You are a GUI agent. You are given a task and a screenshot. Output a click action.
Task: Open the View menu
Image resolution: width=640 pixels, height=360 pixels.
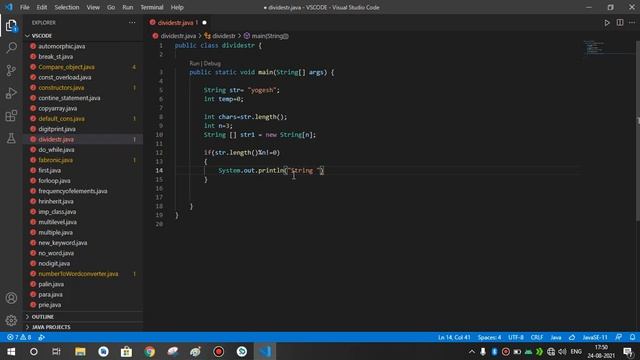point(93,7)
